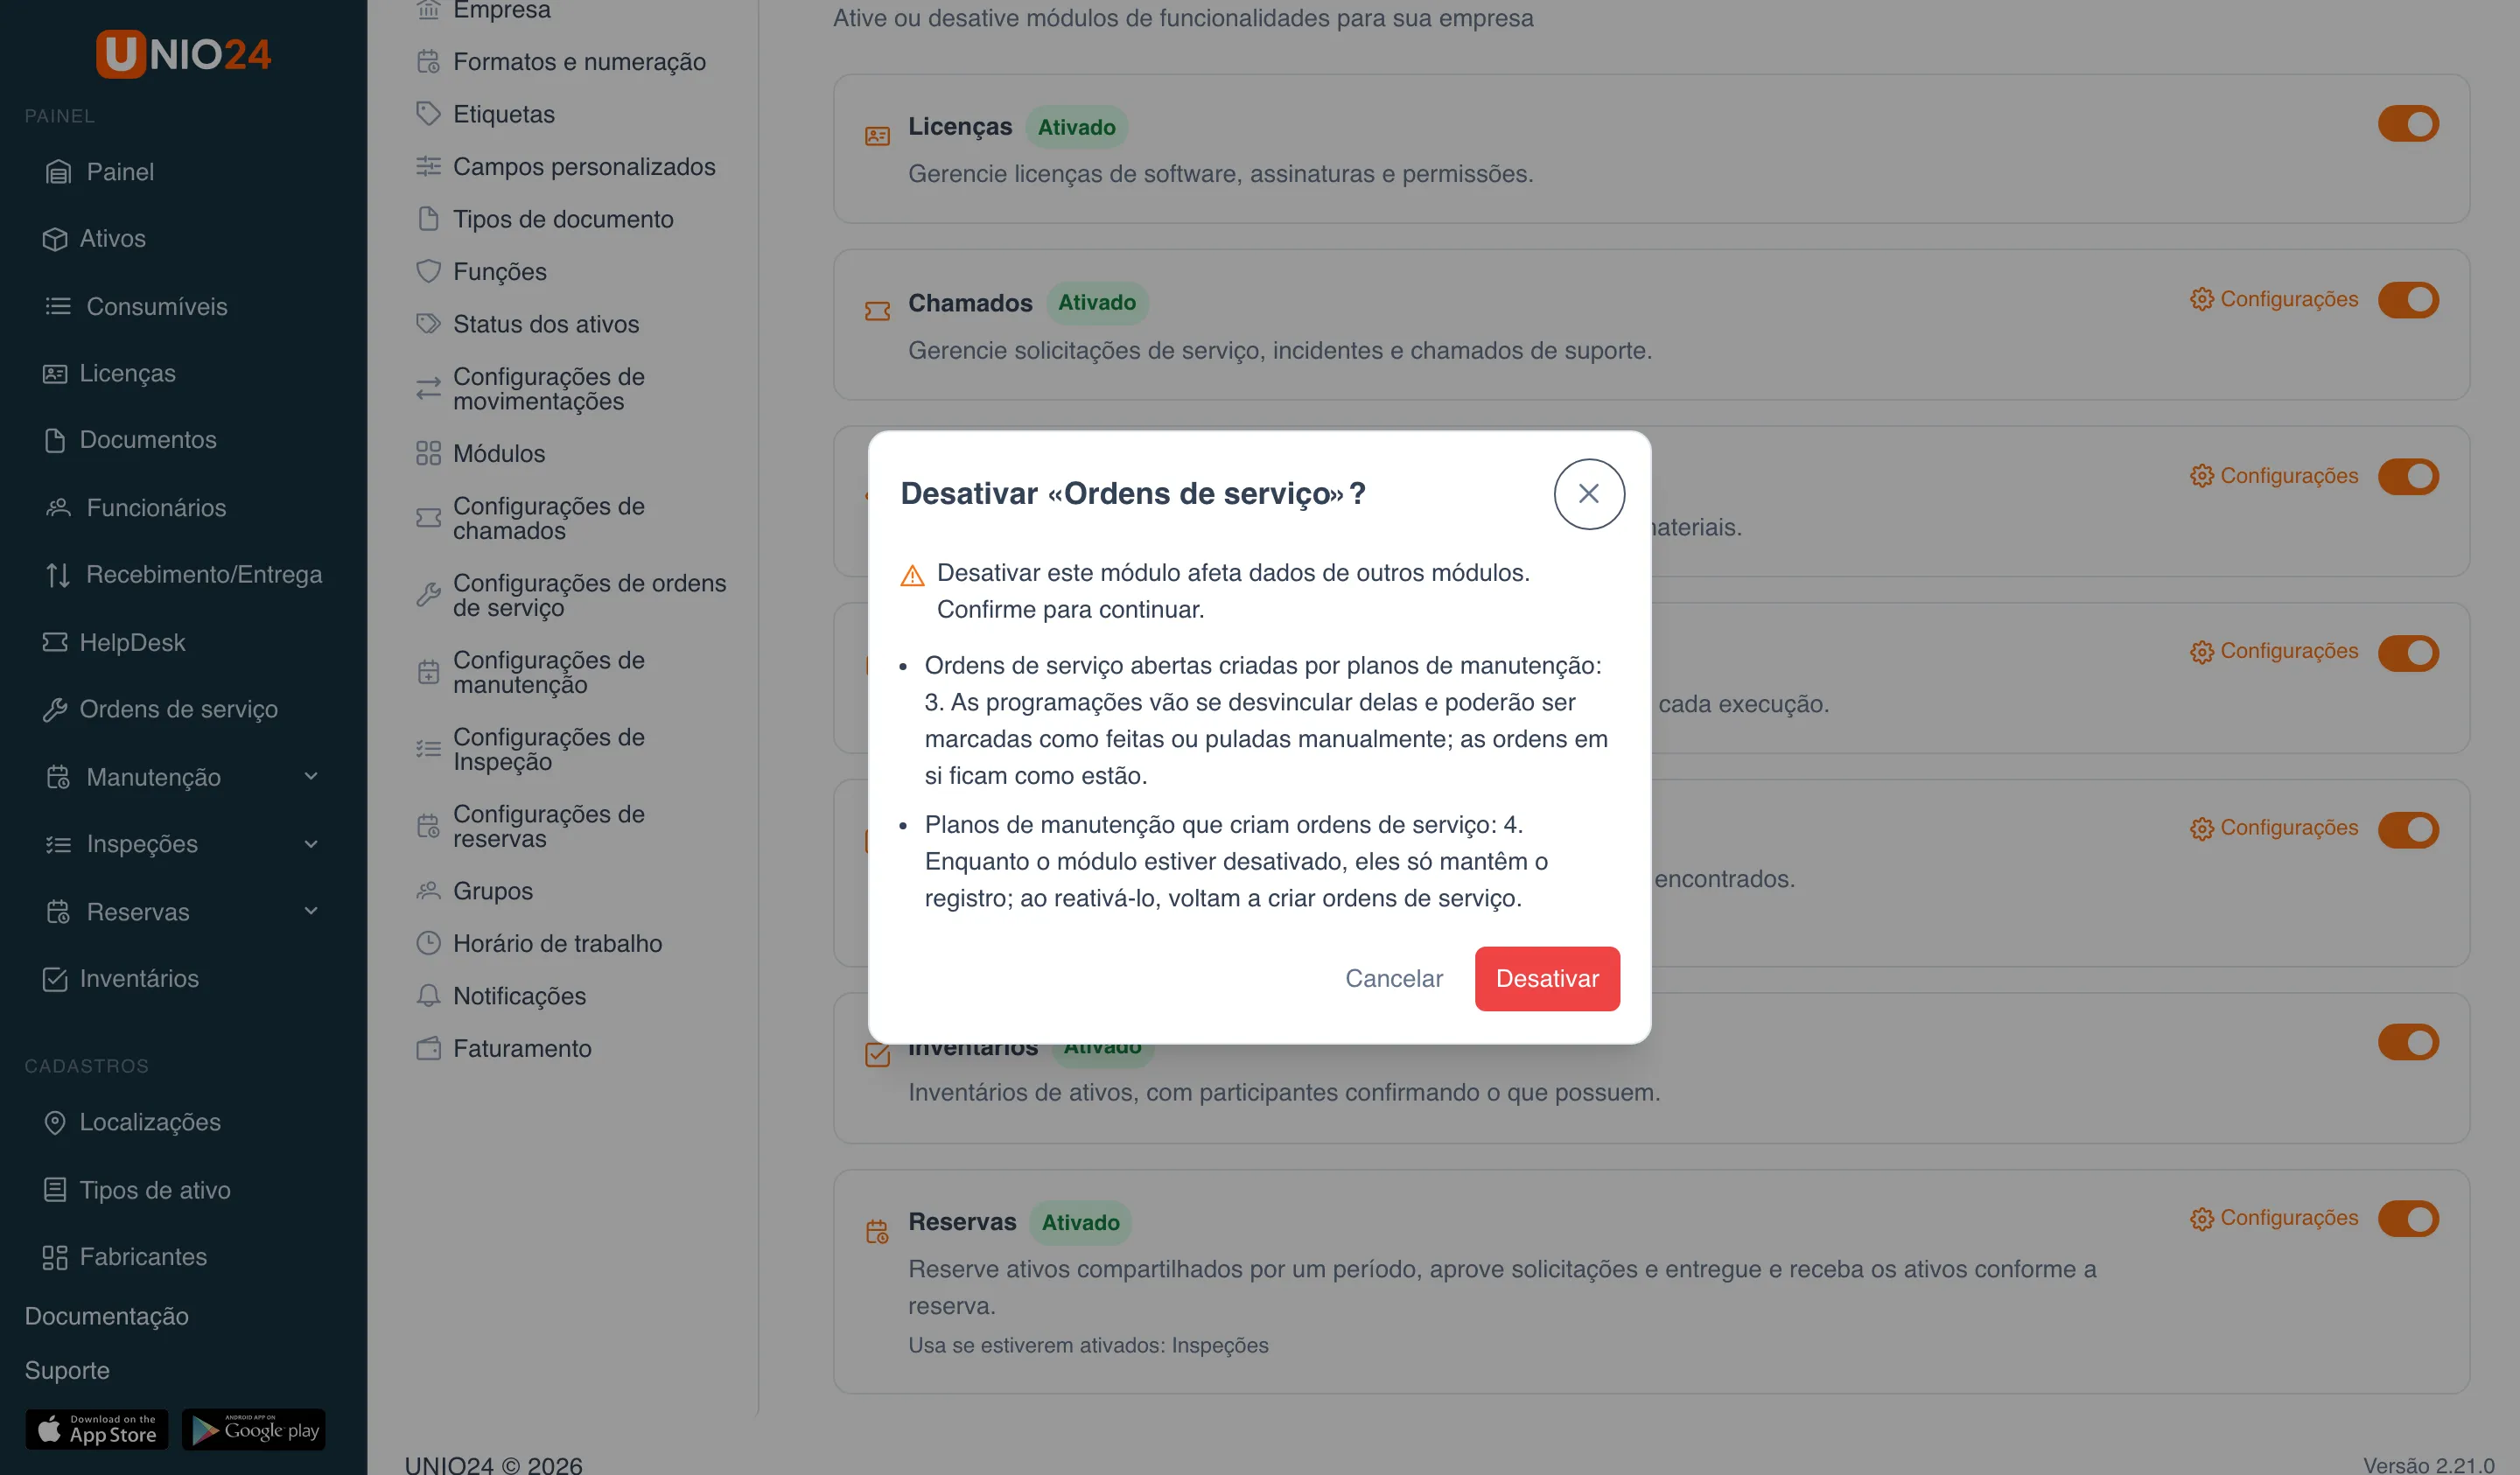
Task: Click Faturamento wallet icon
Action: click(x=428, y=1048)
